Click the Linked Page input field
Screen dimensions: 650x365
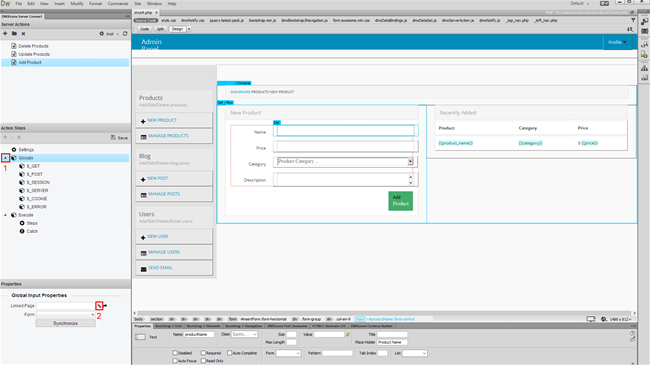[x=66, y=306]
